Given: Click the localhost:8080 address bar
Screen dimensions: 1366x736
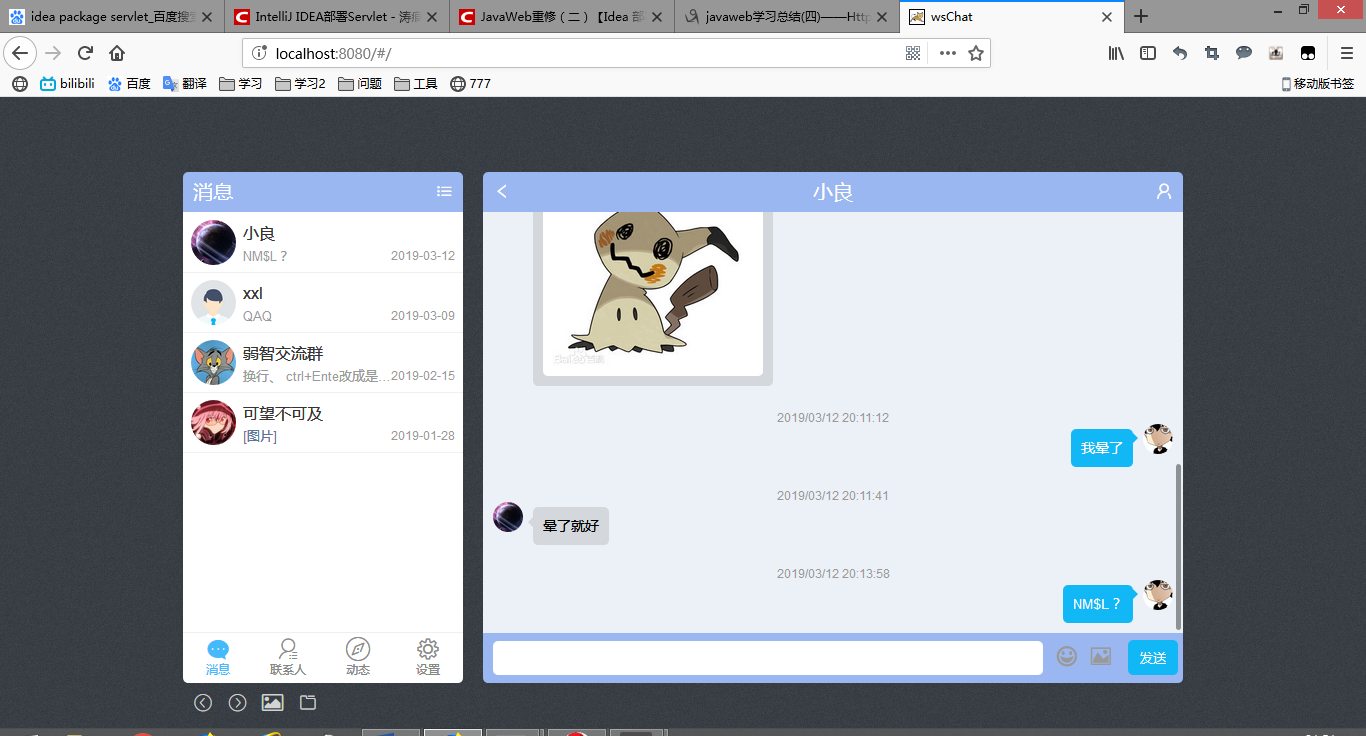Looking at the screenshot, I should coord(616,53).
